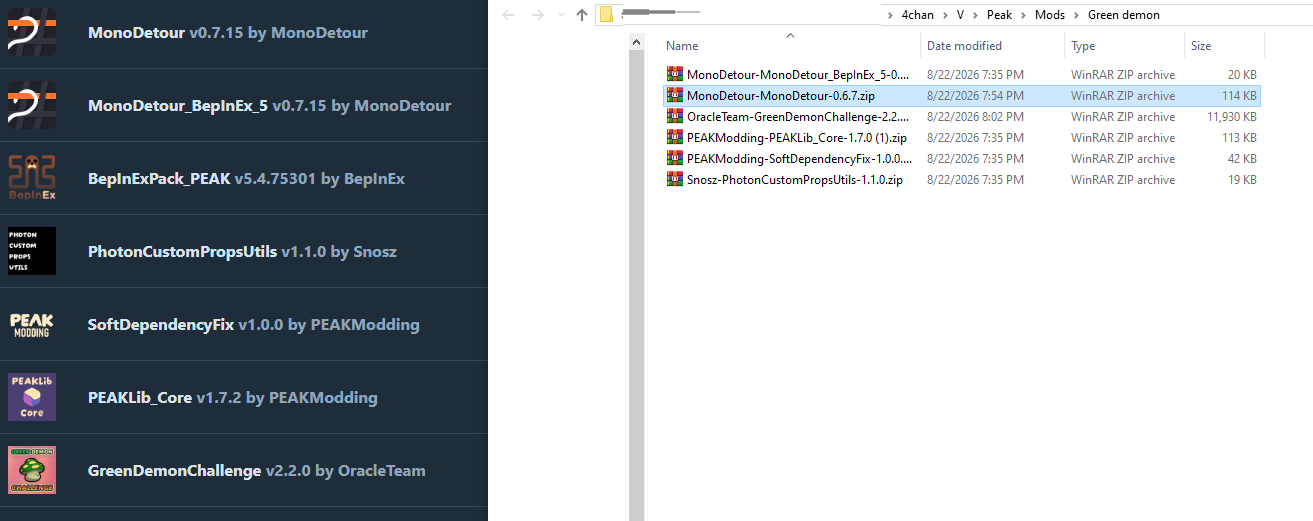Click the GreenDemonChallenge mushroom icon
1313x521 pixels.
(x=32, y=470)
